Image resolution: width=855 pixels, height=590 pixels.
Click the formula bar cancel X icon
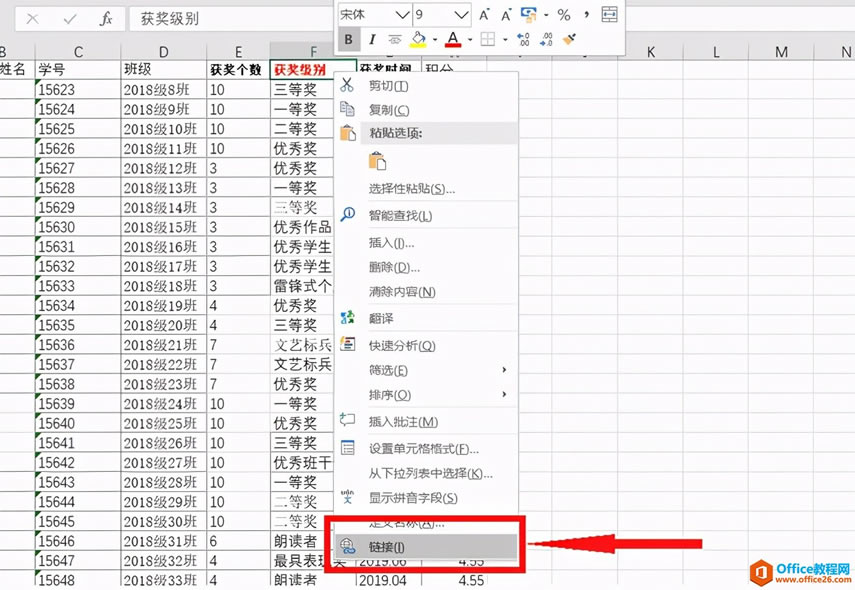point(33,19)
